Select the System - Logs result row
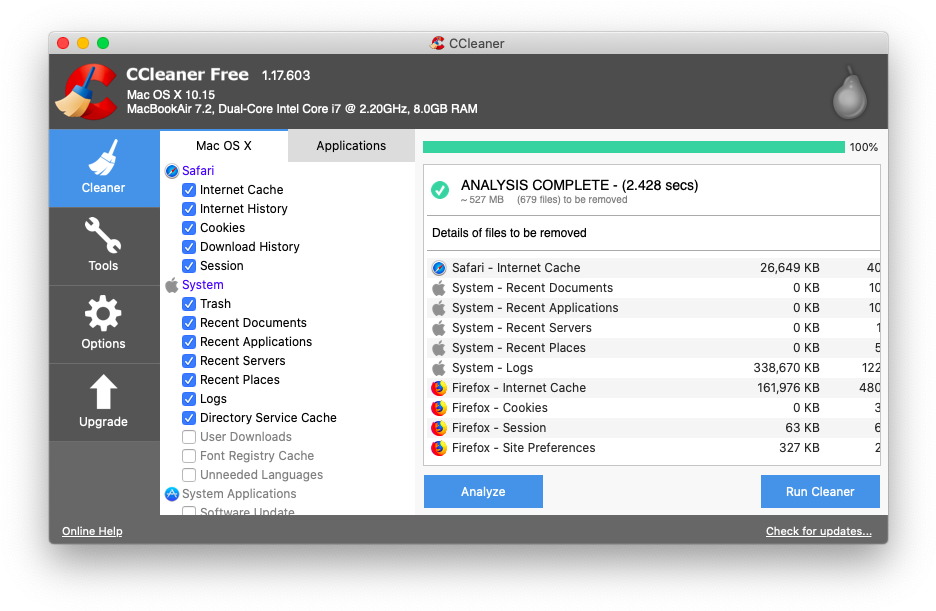Image resolution: width=936 pixels, height=611 pixels. (652, 368)
